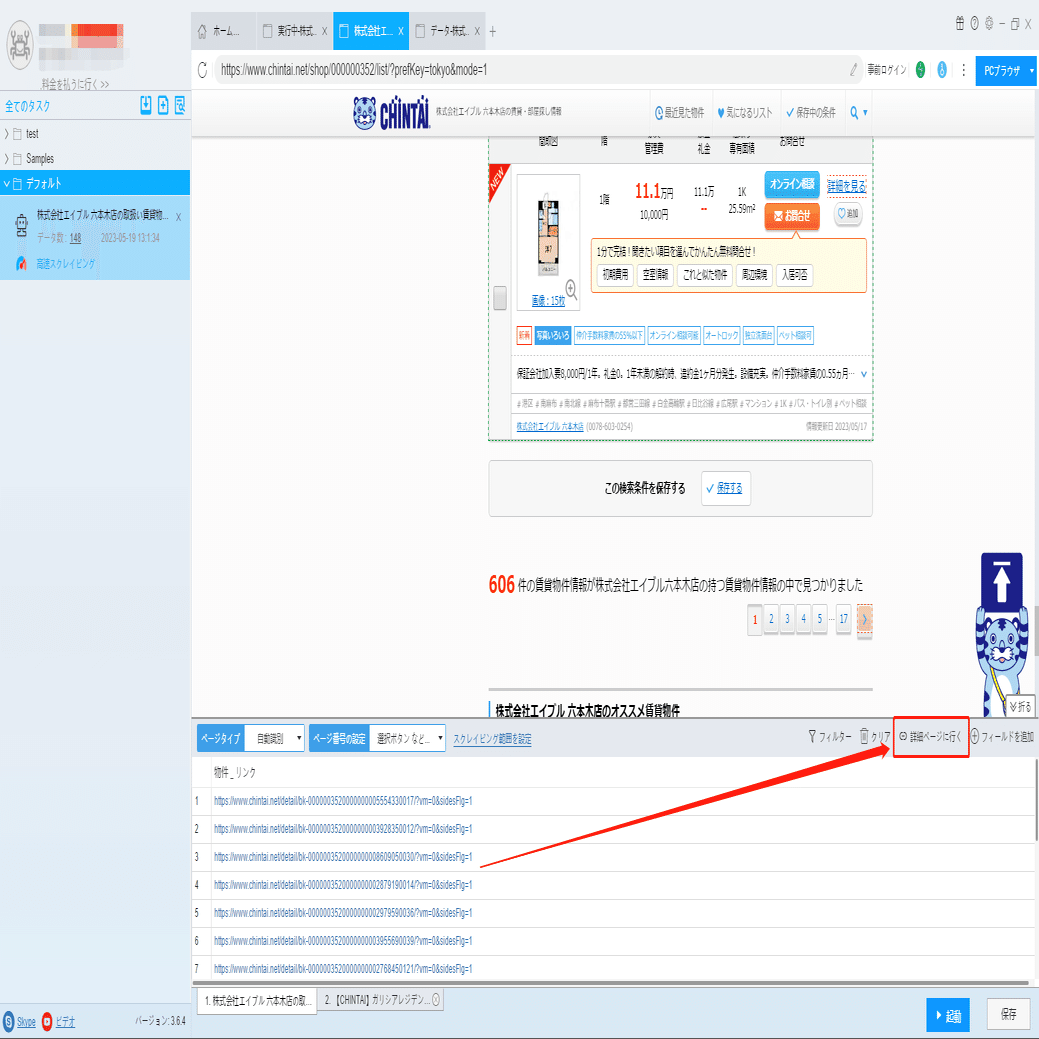Viewport: 1039px width, 1039px height.
Task: Open the three-dot more options menu
Action: pos(963,70)
